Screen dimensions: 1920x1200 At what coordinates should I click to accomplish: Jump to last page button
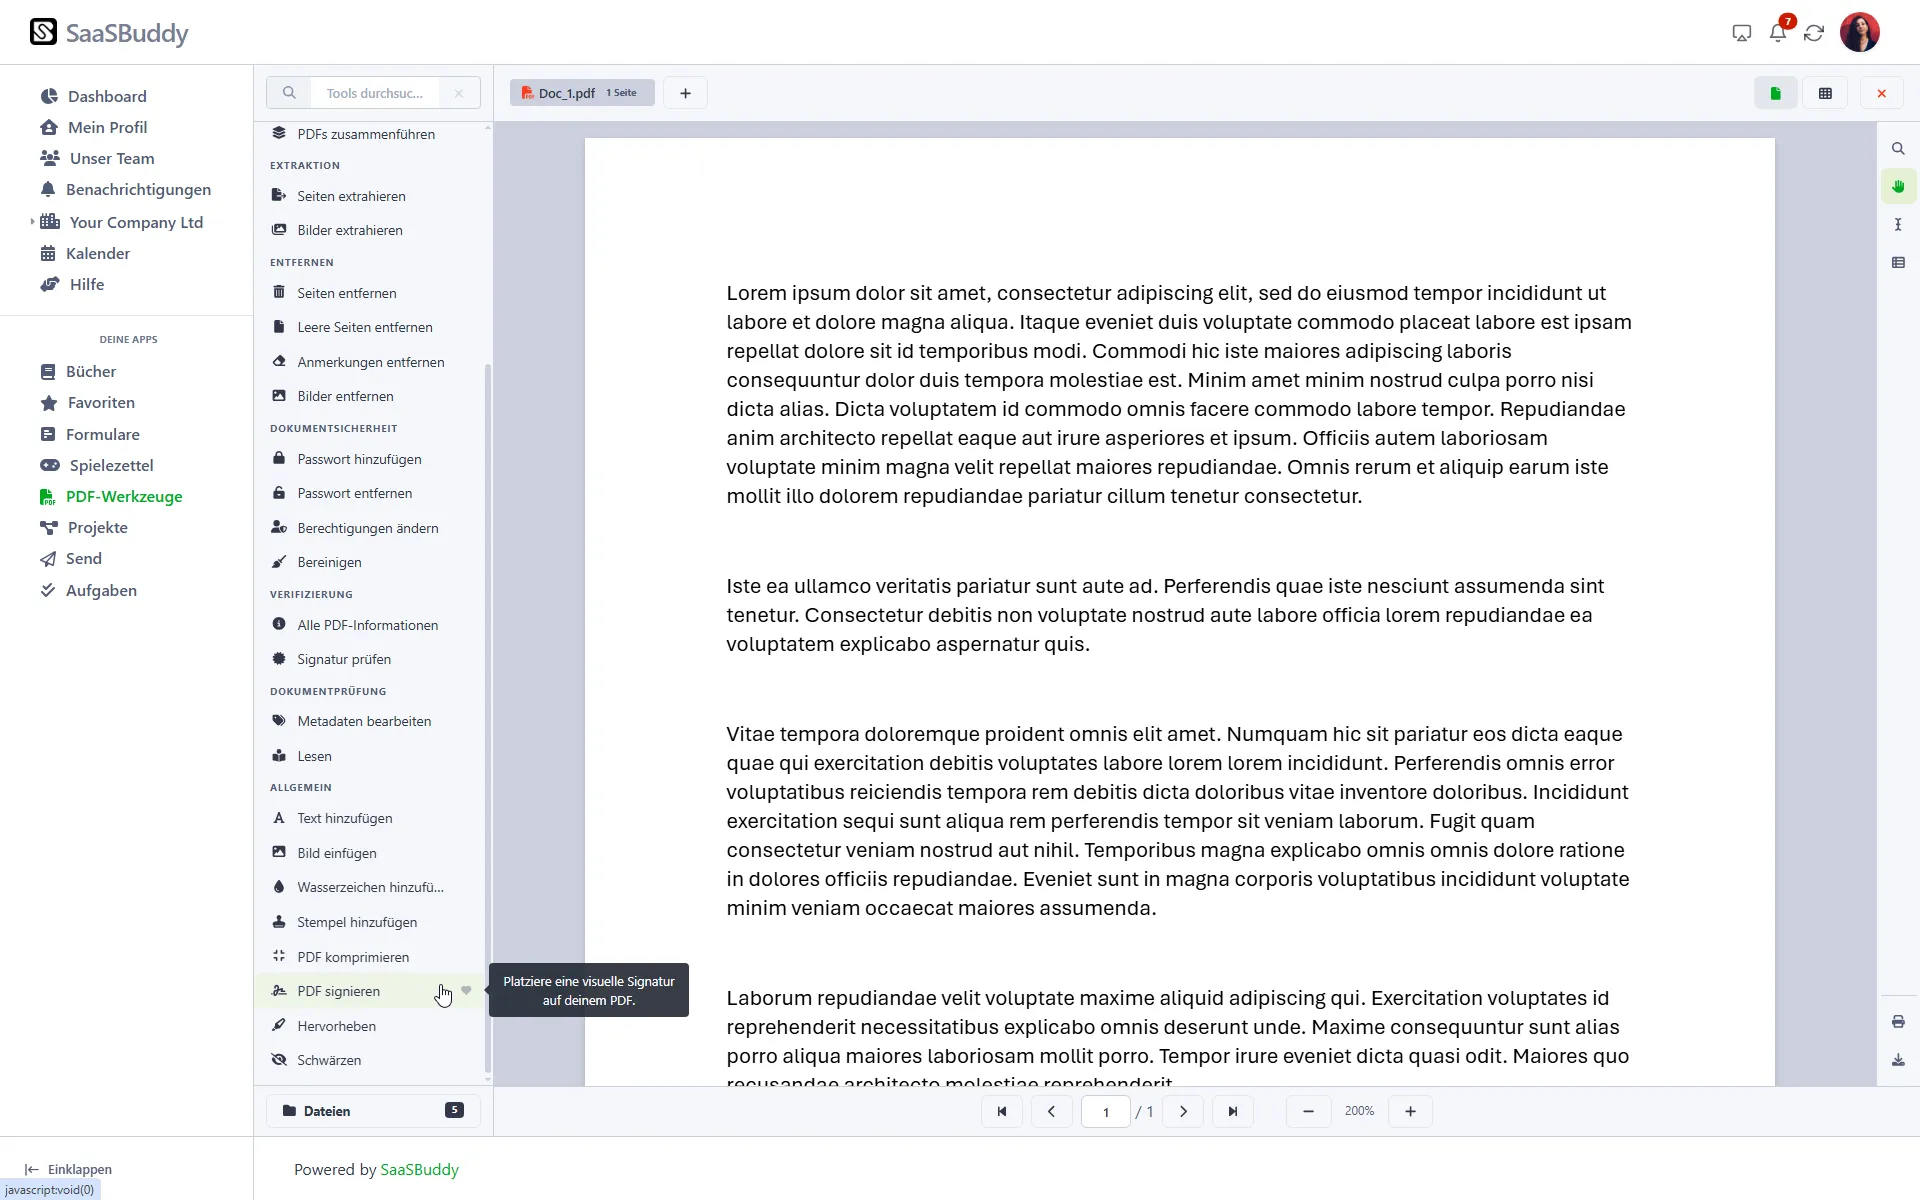1233,1111
